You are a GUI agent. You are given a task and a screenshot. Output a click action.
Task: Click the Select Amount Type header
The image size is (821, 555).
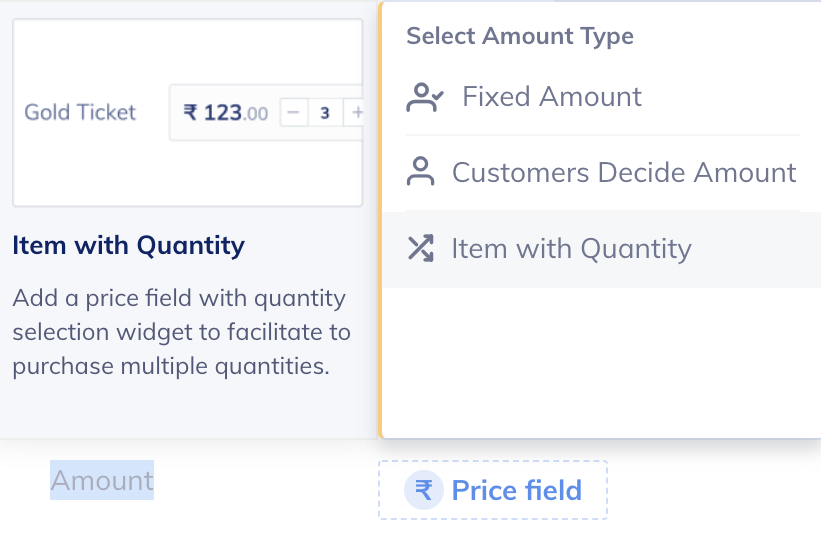pos(520,36)
